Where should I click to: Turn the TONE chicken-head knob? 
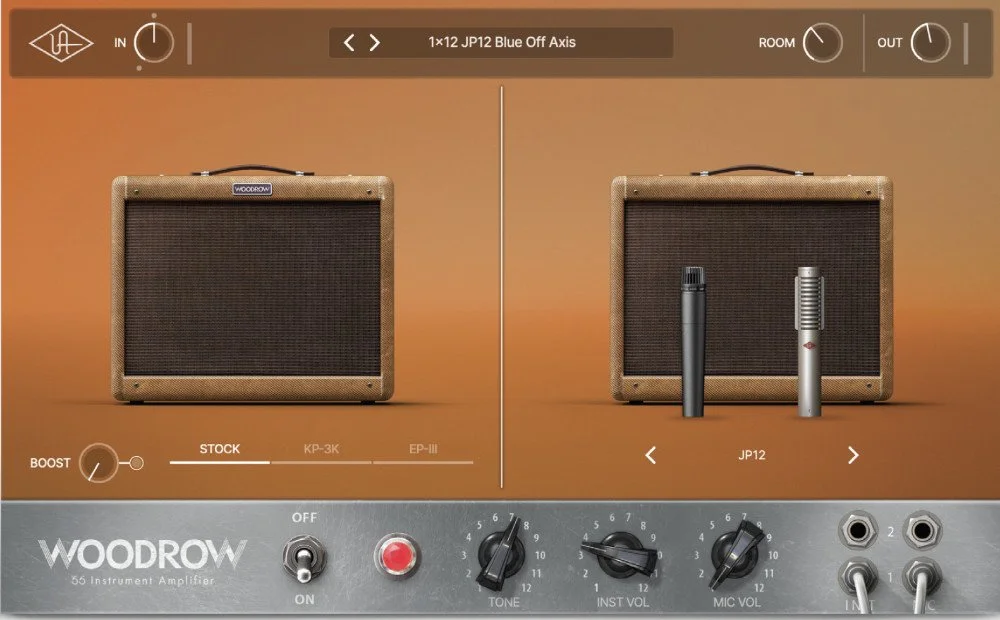coord(502,554)
